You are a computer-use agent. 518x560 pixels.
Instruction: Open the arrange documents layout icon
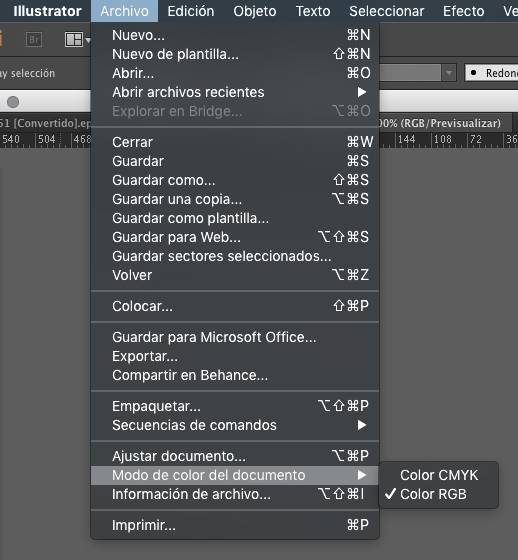pyautogui.click(x=74, y=39)
